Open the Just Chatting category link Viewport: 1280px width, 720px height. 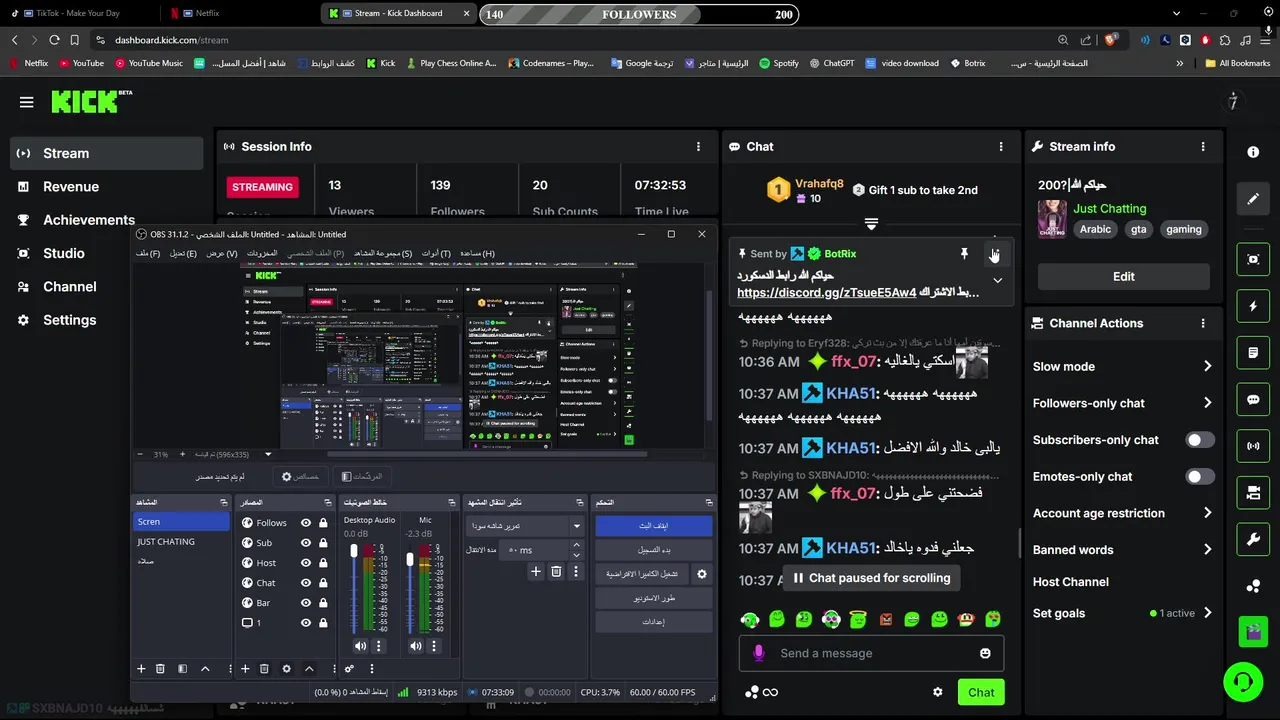pos(1110,209)
